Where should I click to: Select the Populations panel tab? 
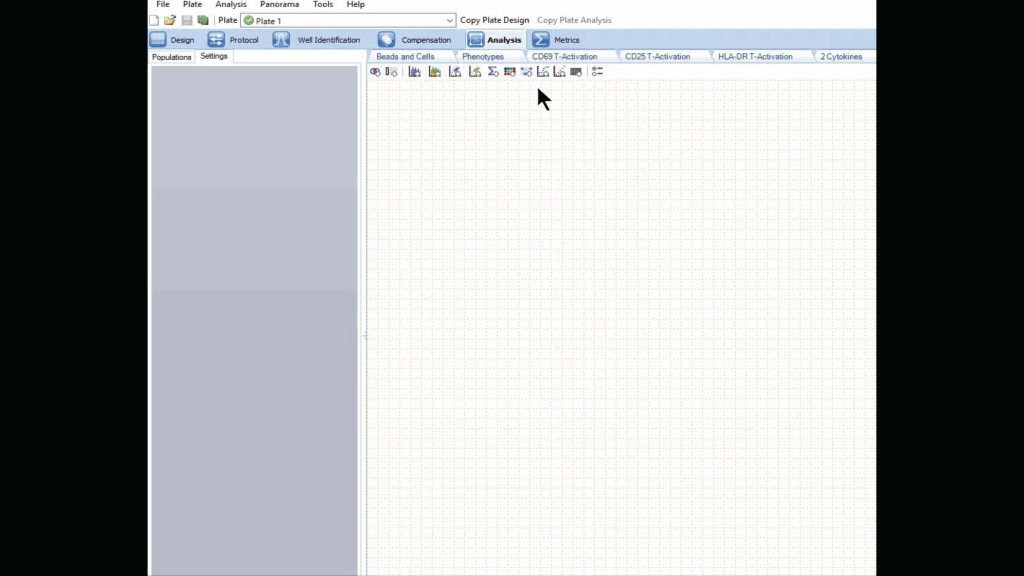coord(172,57)
